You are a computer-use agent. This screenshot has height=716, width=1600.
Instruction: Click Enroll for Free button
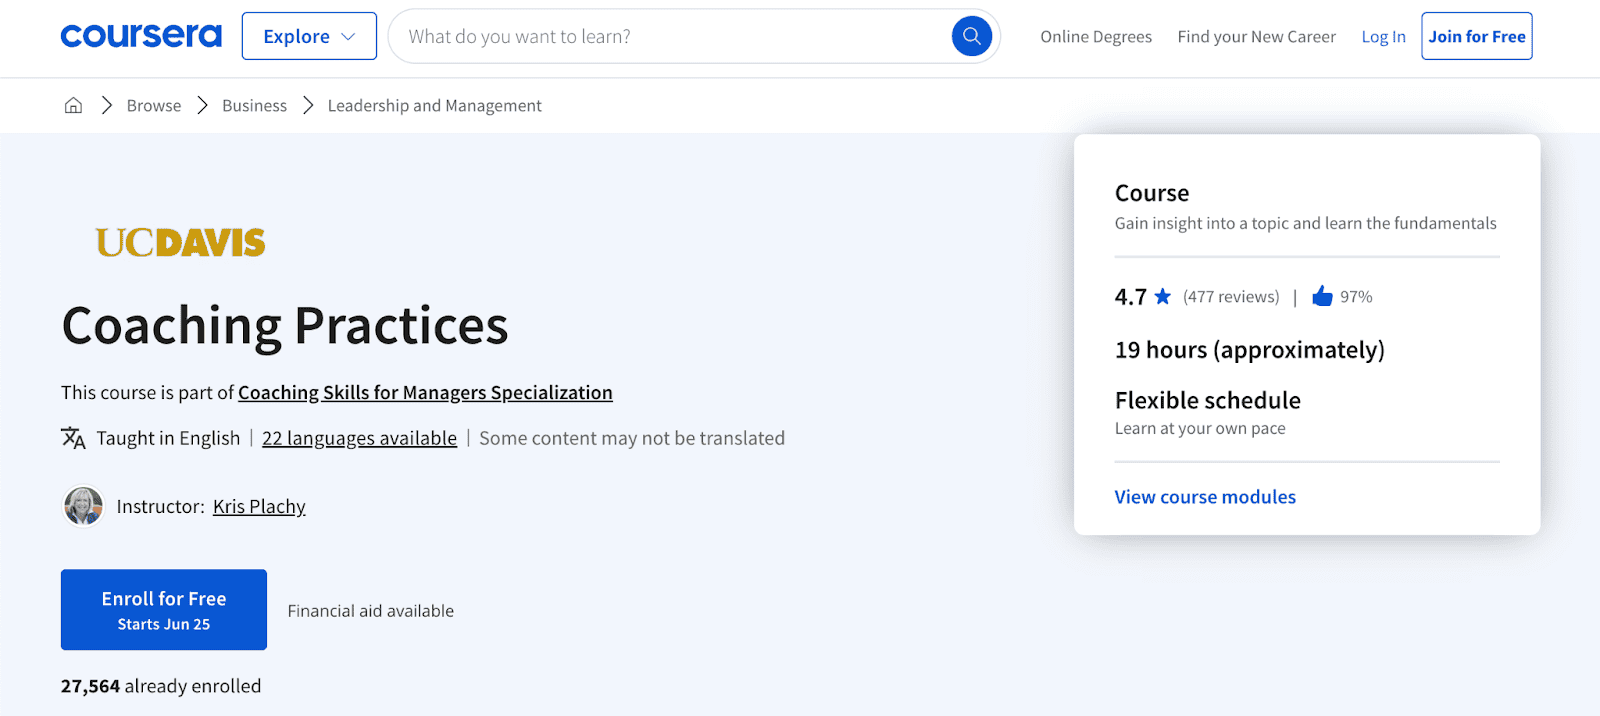click(x=164, y=610)
